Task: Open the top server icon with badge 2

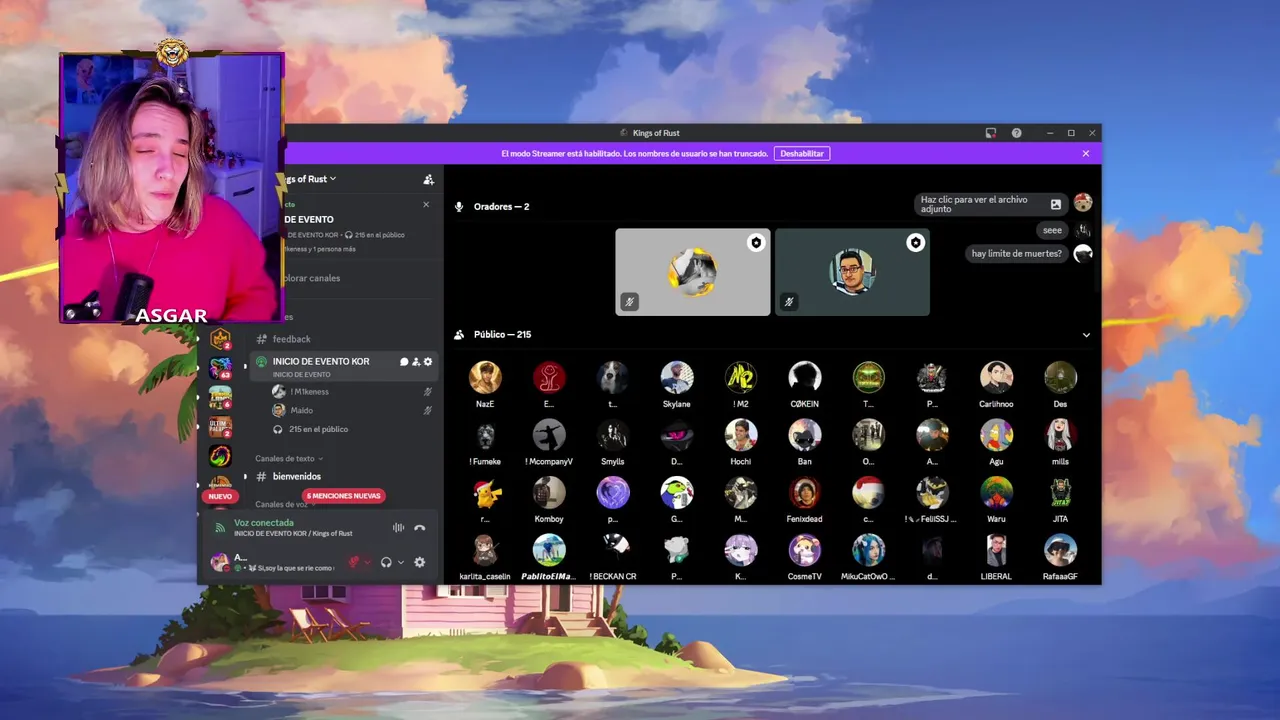Action: click(x=220, y=339)
